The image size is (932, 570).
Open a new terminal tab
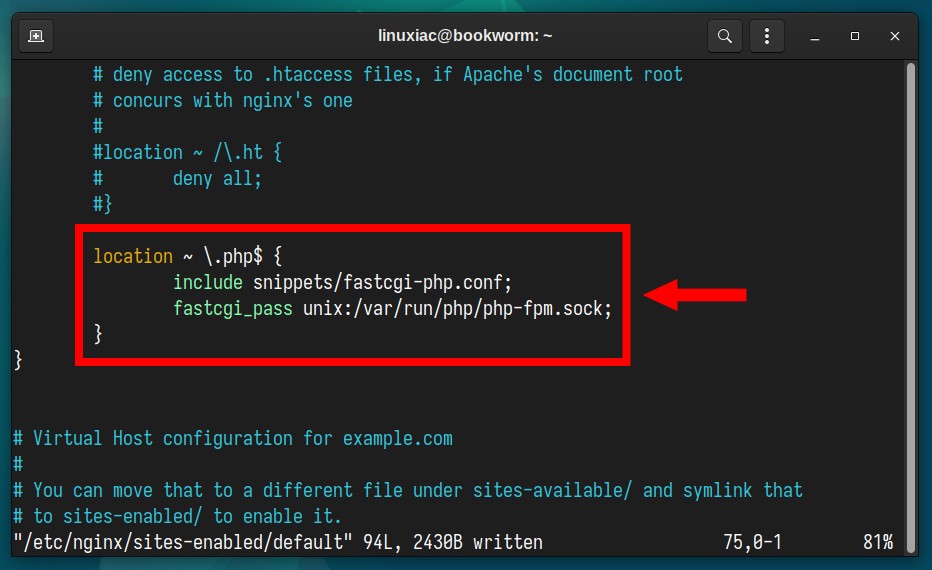[x=36, y=36]
